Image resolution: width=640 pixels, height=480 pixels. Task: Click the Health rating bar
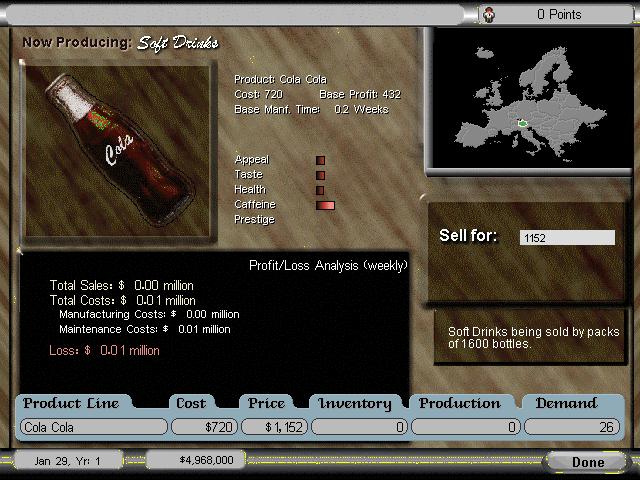320,190
